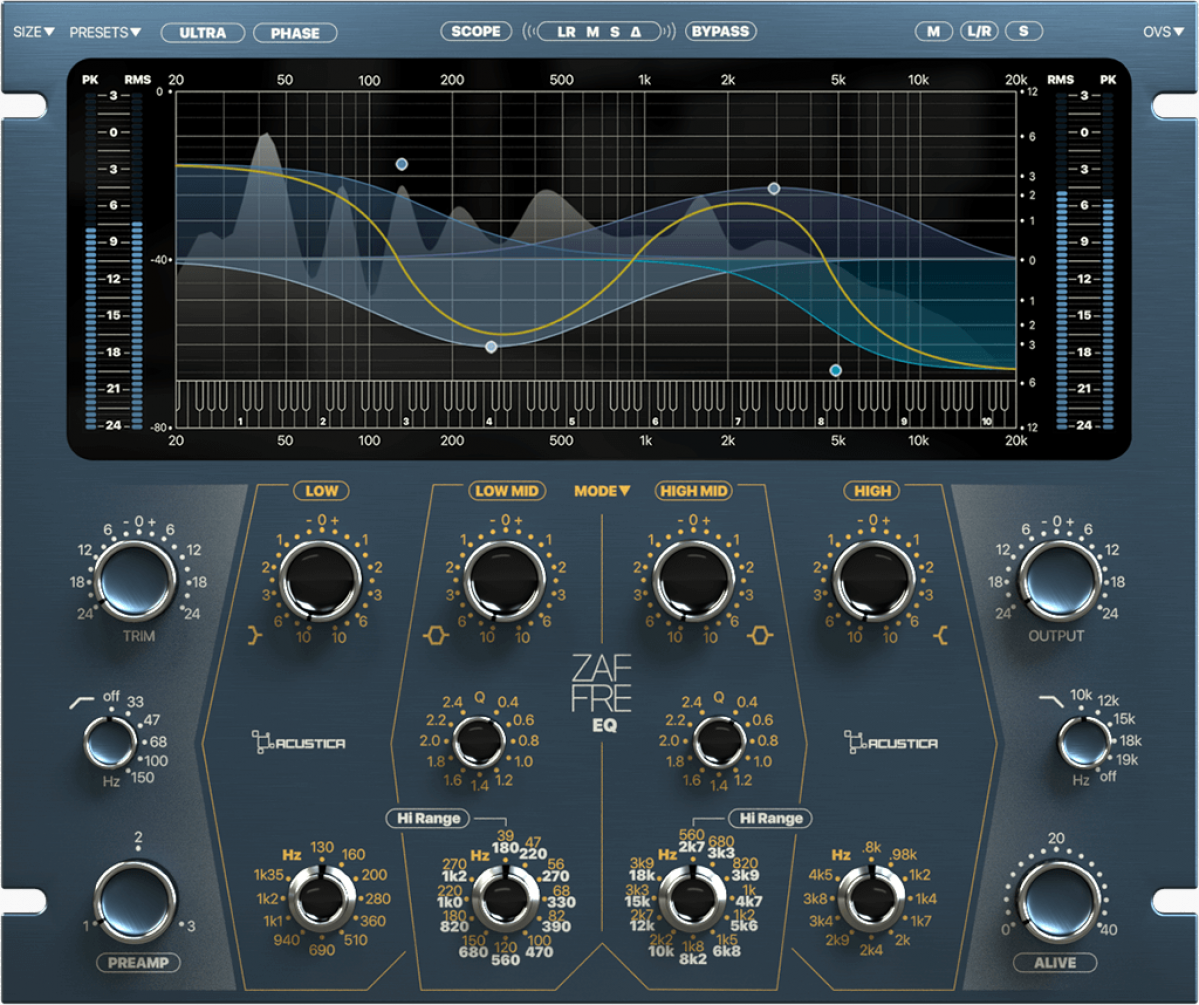Toggle the LOW band button
1199x1005 pixels.
[321, 491]
